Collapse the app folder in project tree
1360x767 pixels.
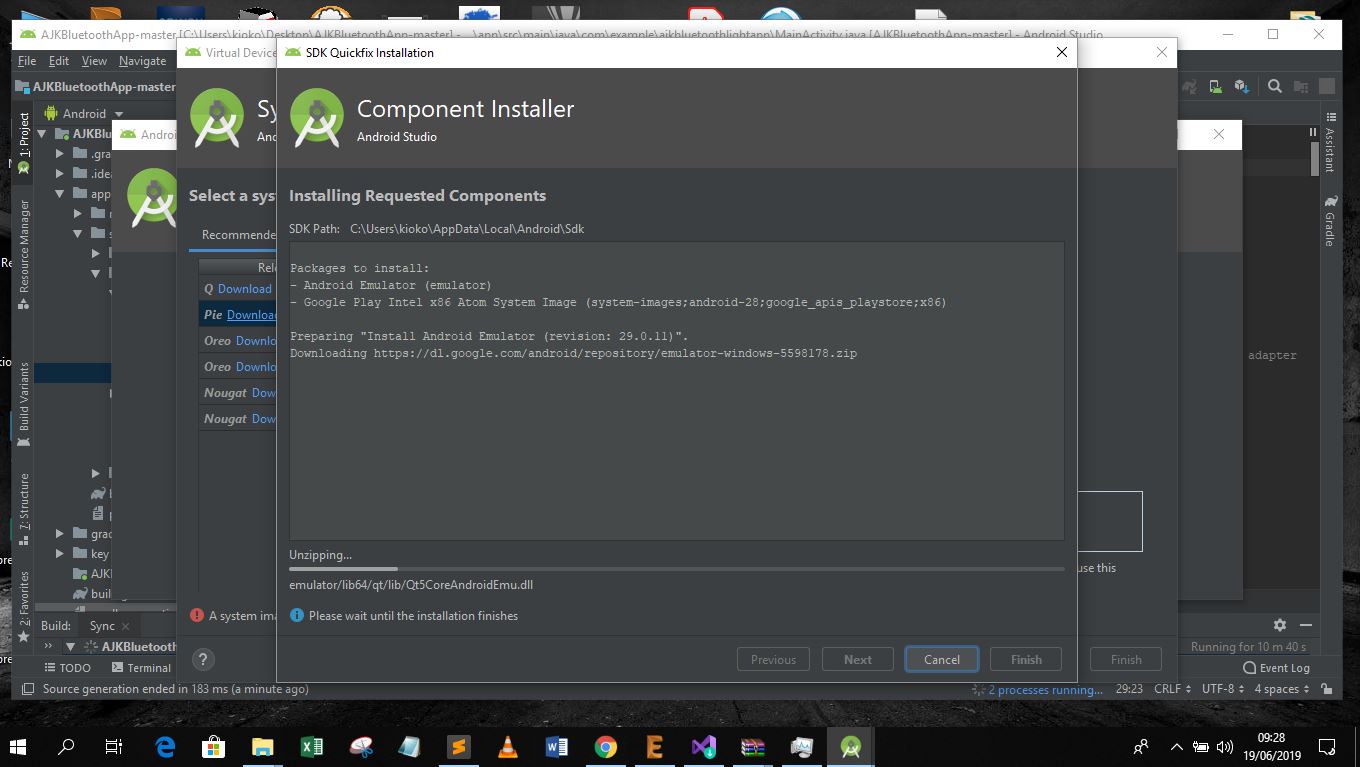pos(60,194)
